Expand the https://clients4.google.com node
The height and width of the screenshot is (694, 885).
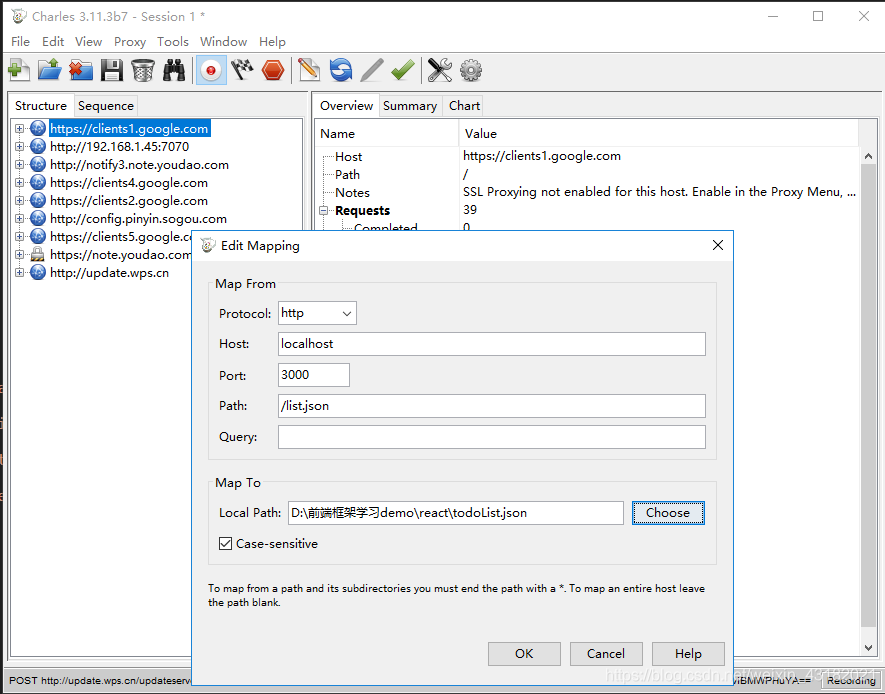(x=19, y=183)
